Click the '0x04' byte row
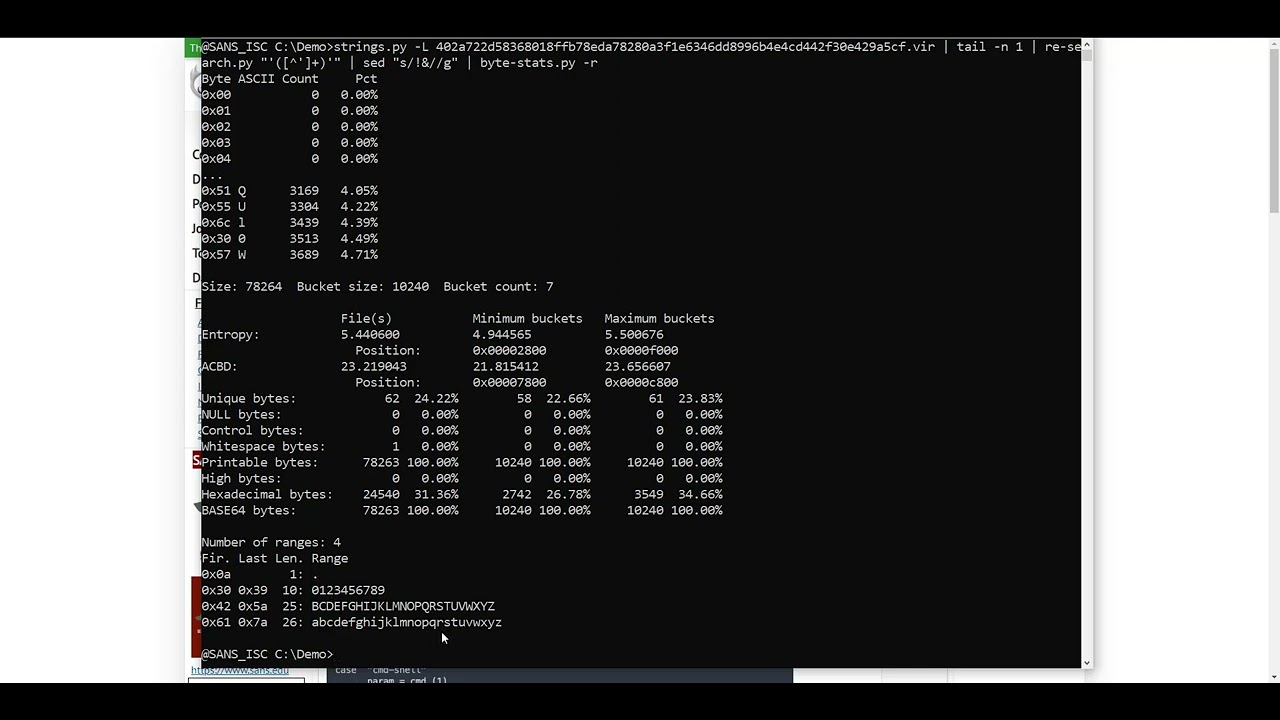 click(289, 158)
